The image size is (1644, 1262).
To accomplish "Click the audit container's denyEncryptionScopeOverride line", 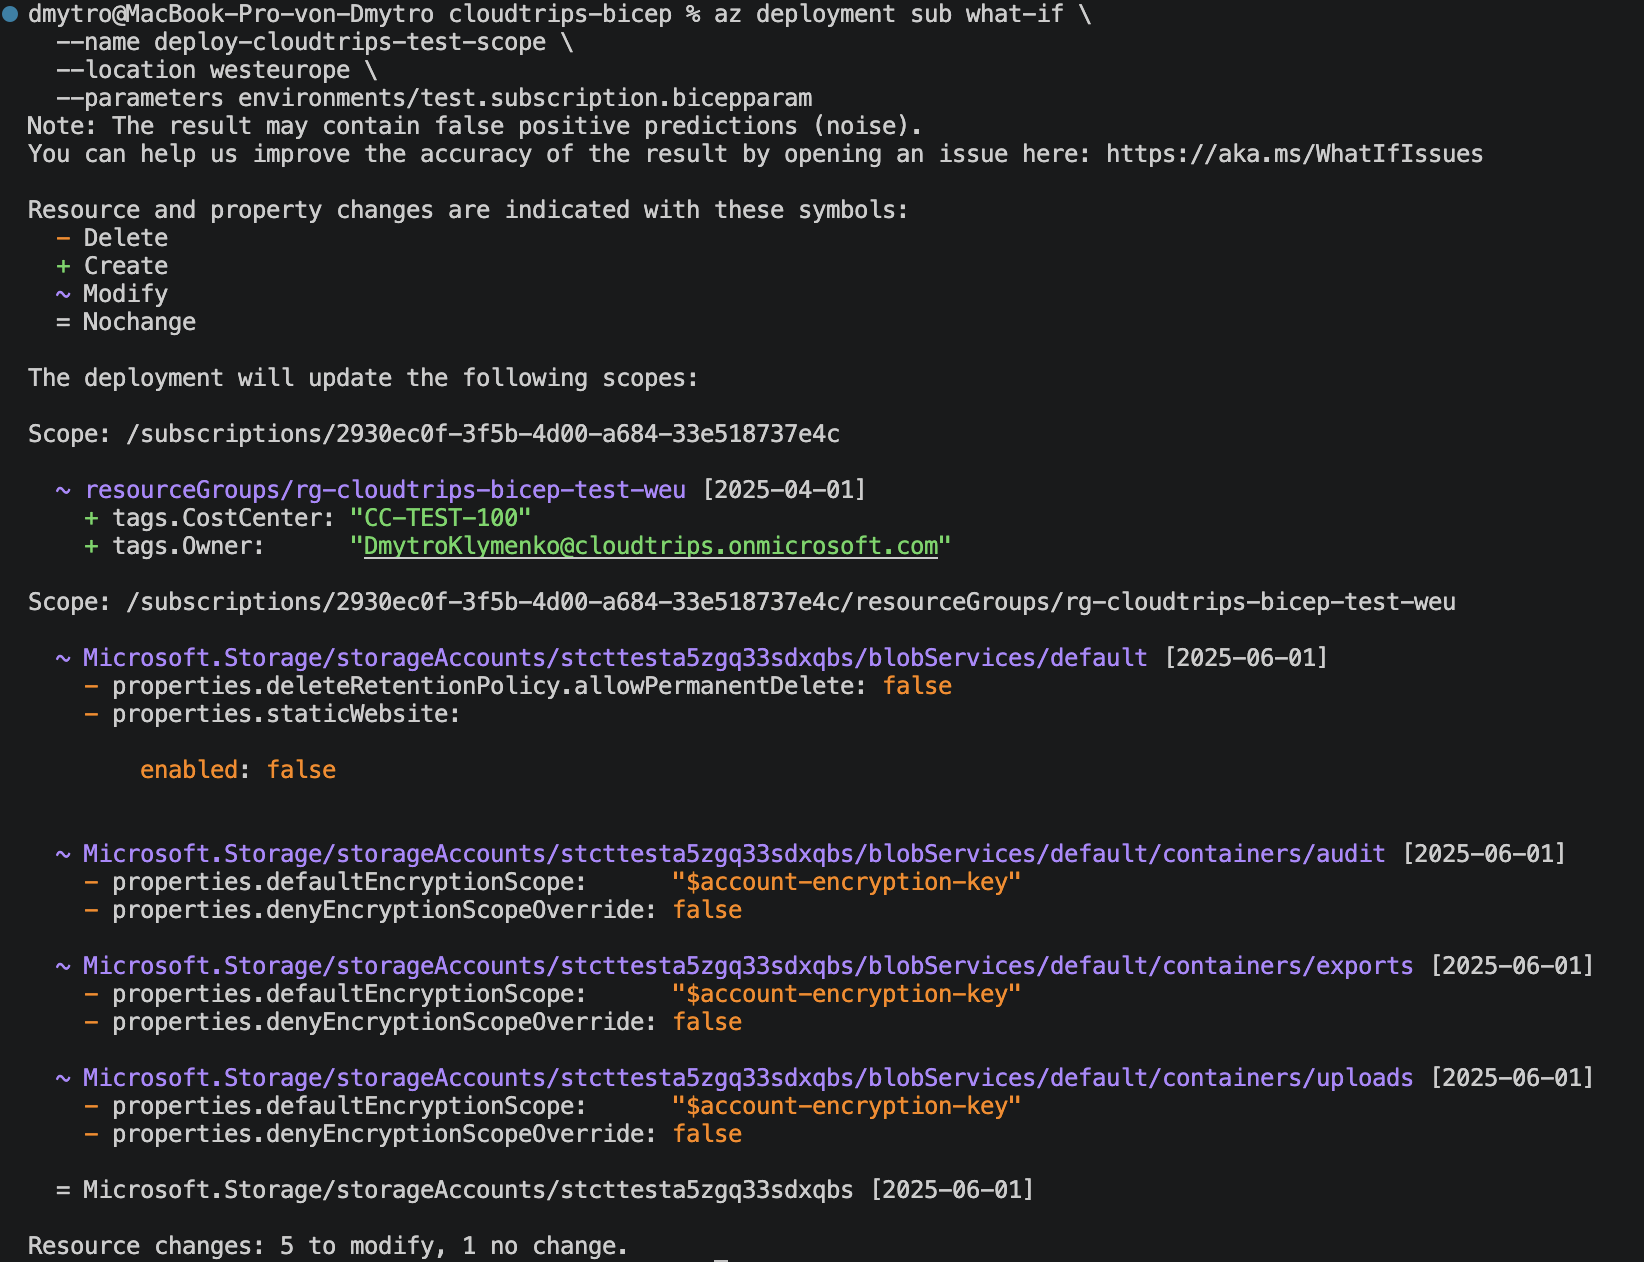I will 413,910.
